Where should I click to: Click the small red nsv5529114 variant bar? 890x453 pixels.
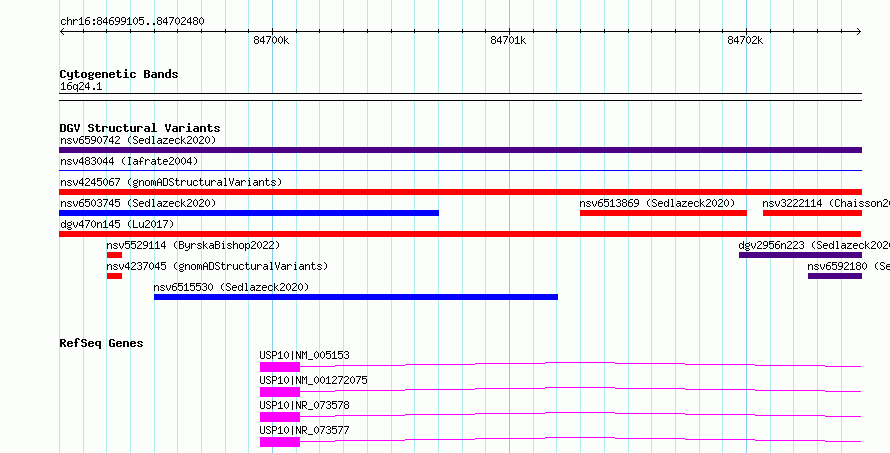114,255
